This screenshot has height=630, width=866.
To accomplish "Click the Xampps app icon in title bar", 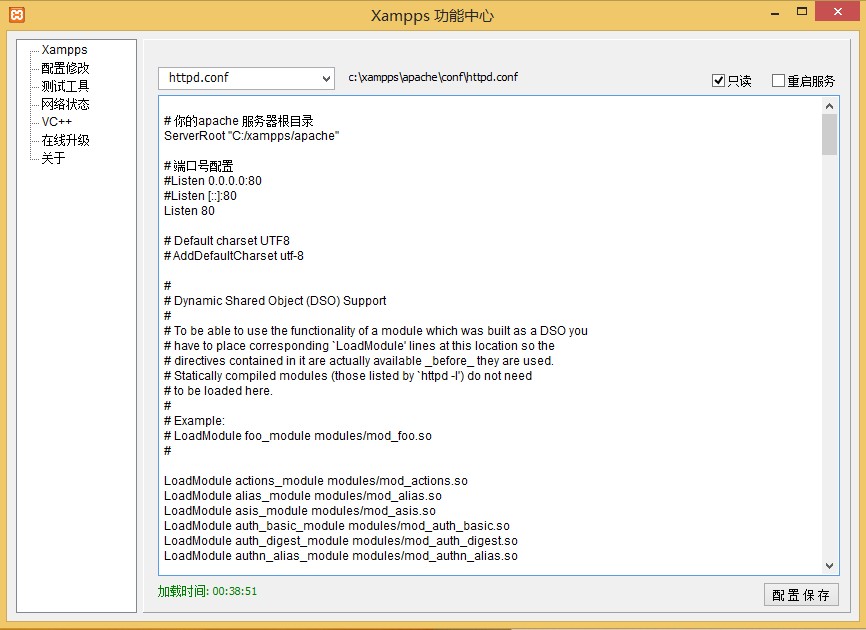I will (17, 15).
